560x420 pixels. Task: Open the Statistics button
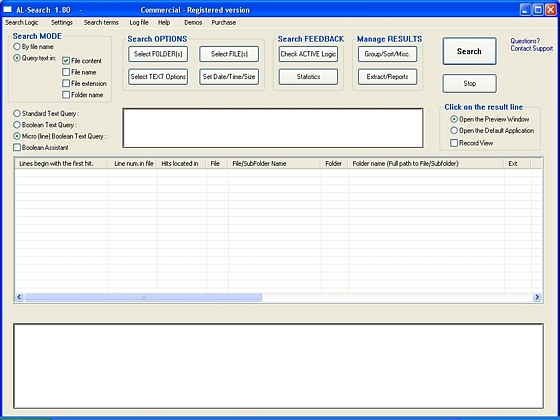308,77
